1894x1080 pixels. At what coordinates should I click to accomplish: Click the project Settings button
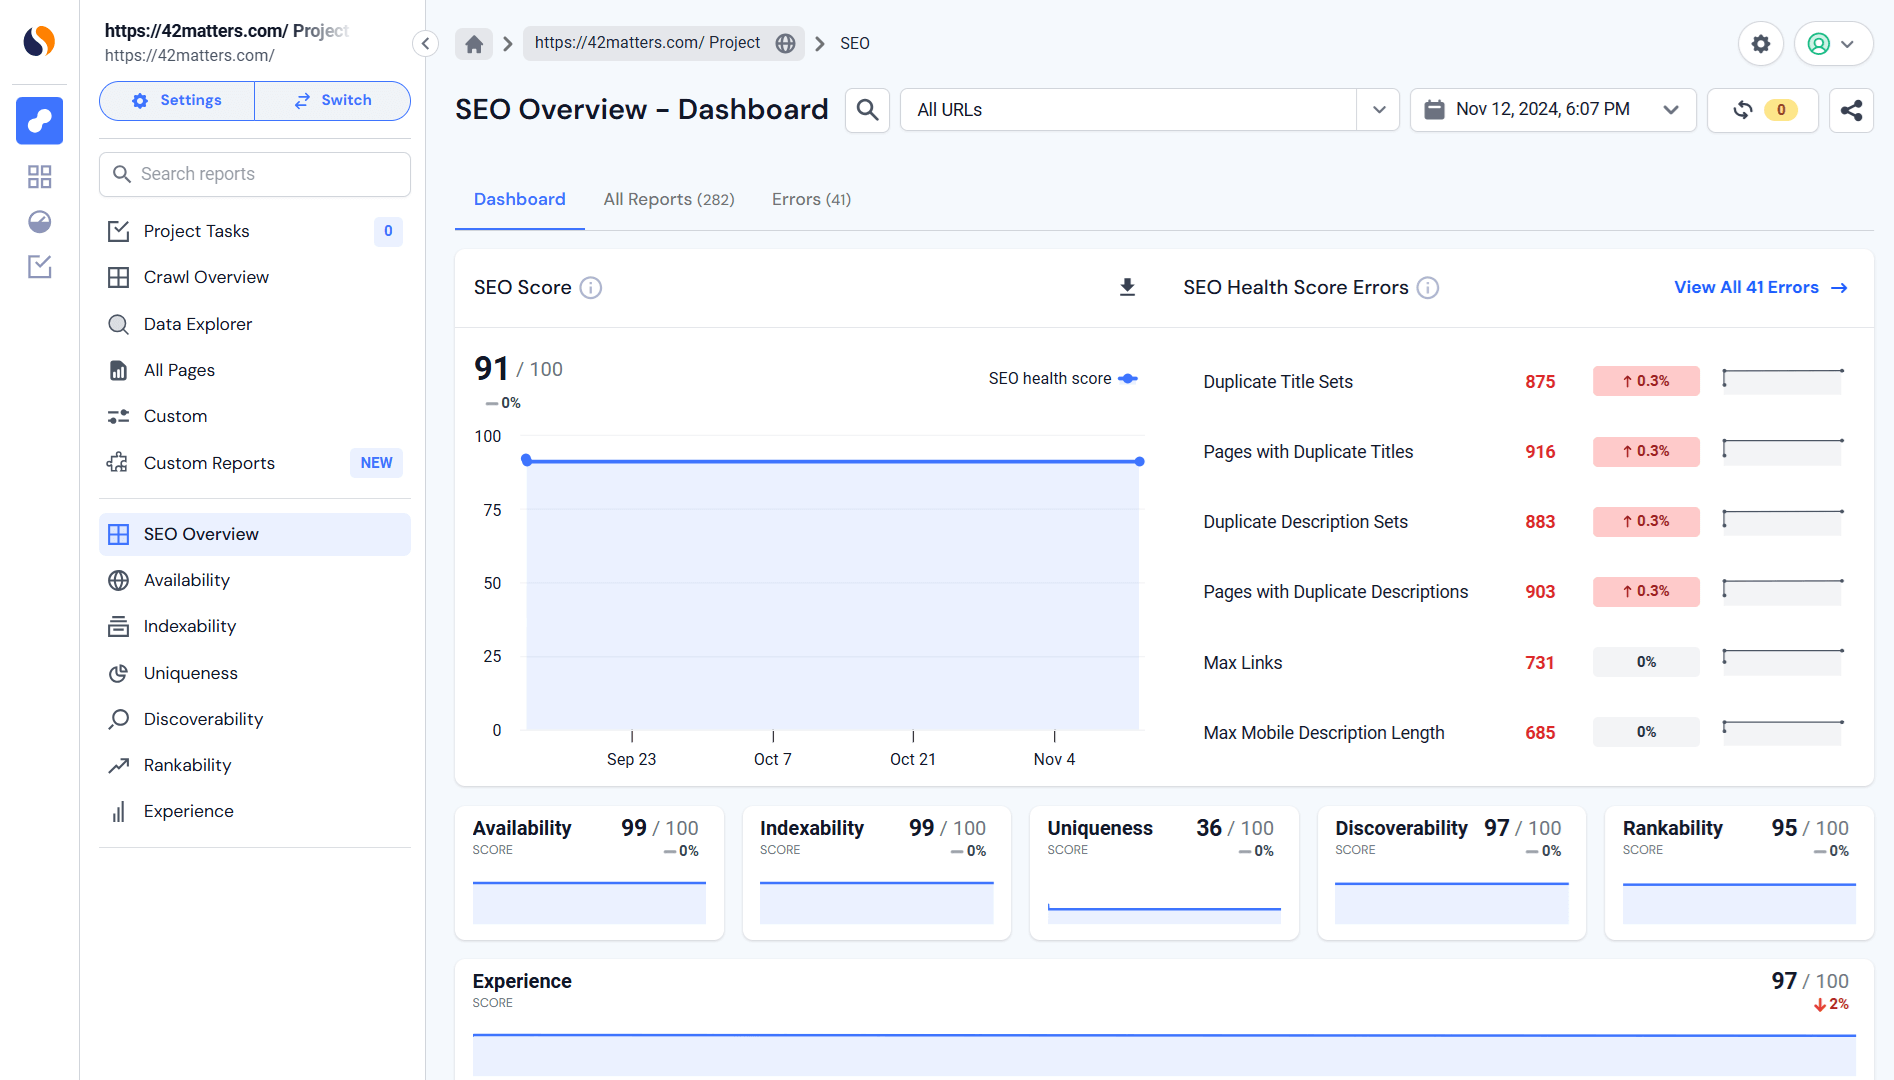pyautogui.click(x=177, y=101)
